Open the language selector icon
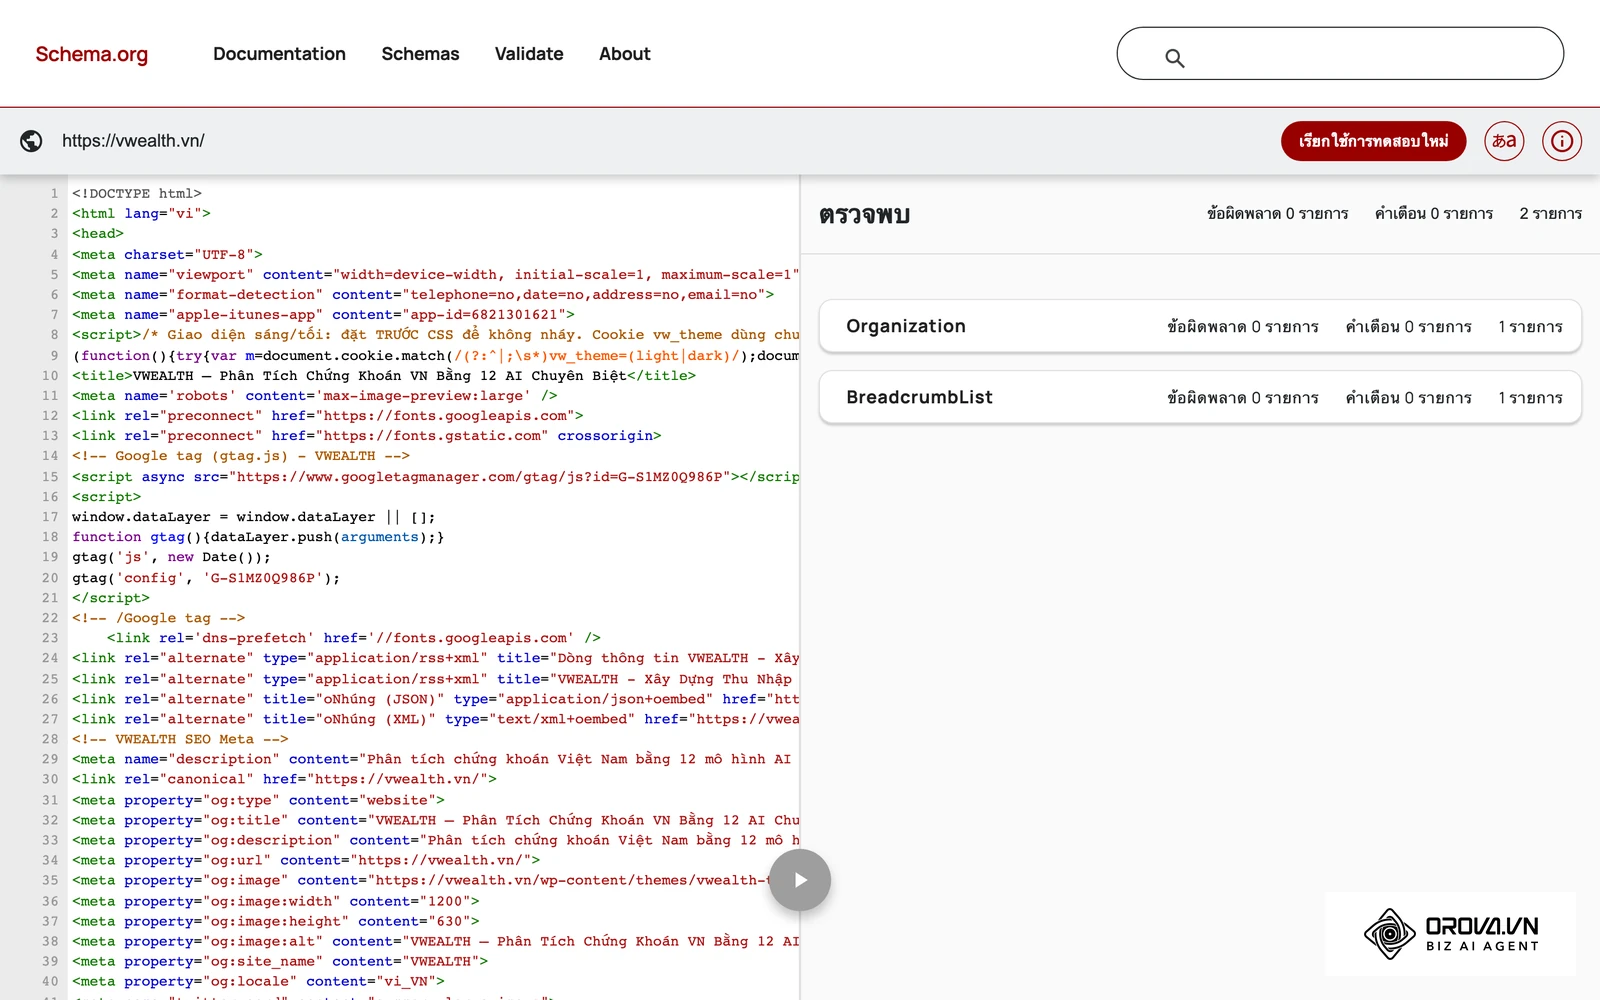Screen dimensions: 1600x1000 tap(1504, 141)
